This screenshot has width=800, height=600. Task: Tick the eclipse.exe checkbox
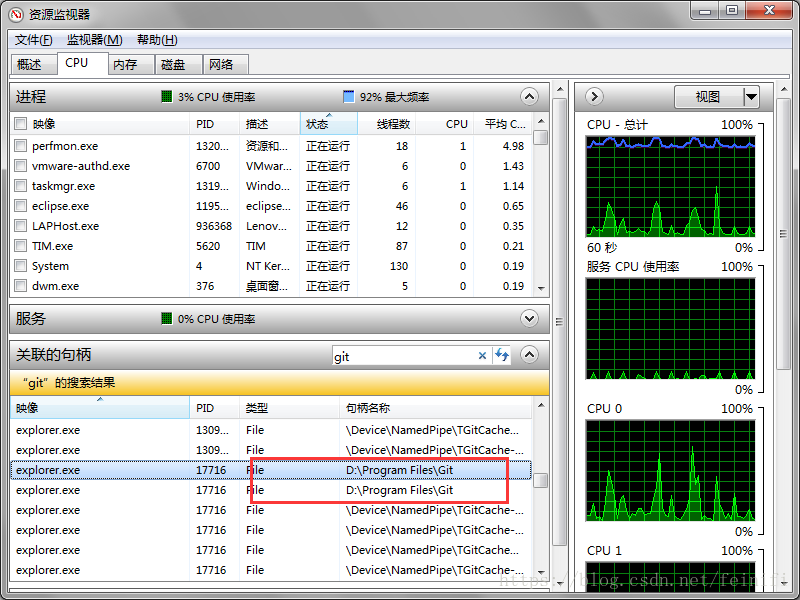tap(21, 206)
